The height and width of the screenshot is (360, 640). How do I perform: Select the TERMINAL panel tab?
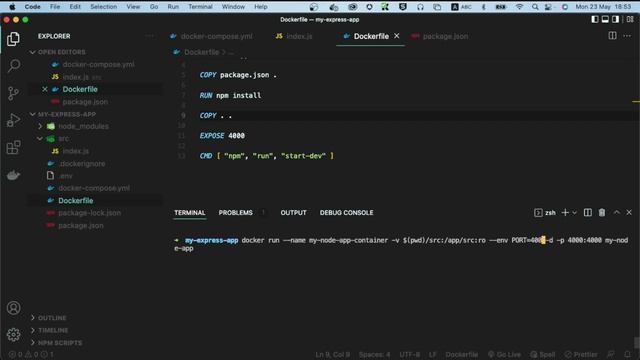click(x=190, y=213)
